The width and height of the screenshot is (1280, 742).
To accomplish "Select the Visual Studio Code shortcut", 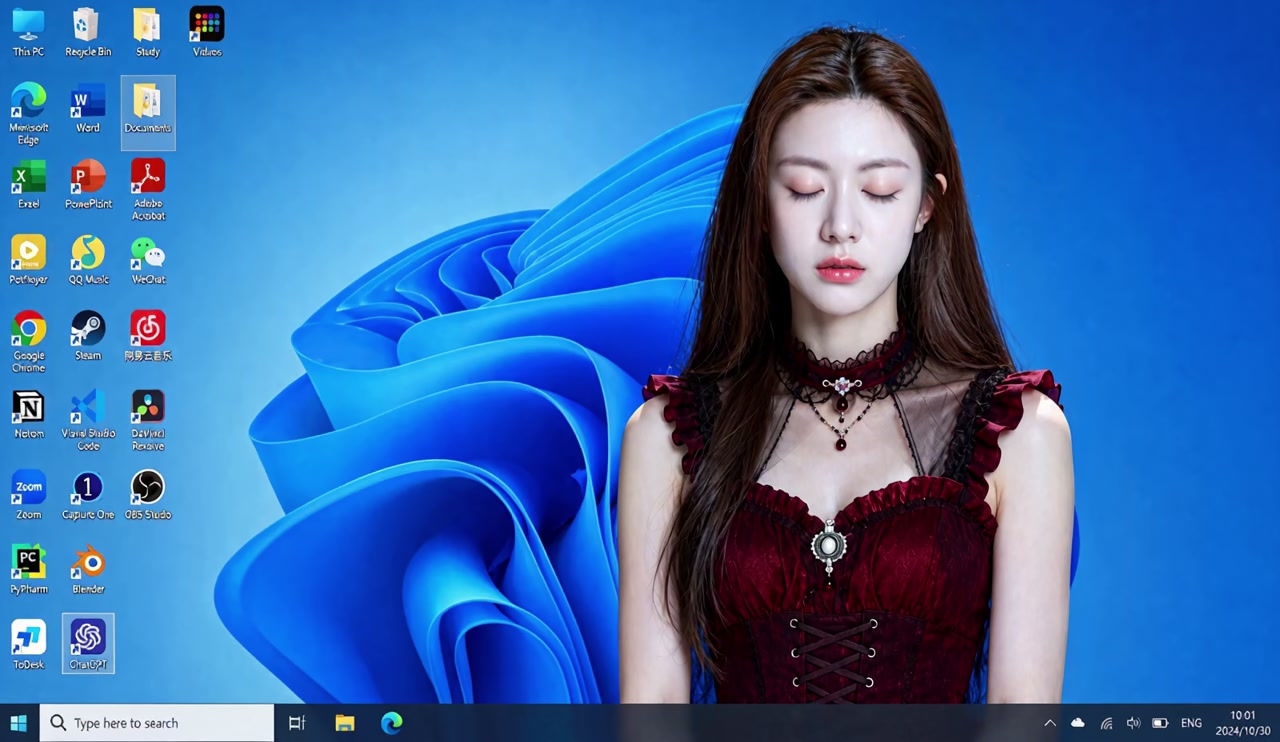I will coord(88,420).
